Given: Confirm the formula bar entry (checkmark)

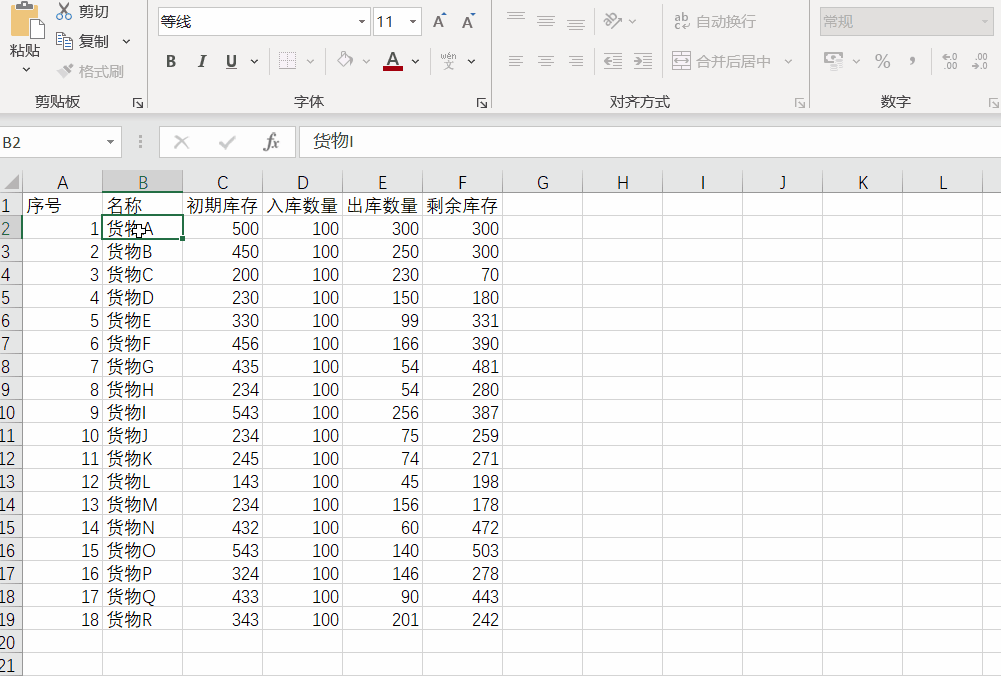Looking at the screenshot, I should (x=227, y=142).
